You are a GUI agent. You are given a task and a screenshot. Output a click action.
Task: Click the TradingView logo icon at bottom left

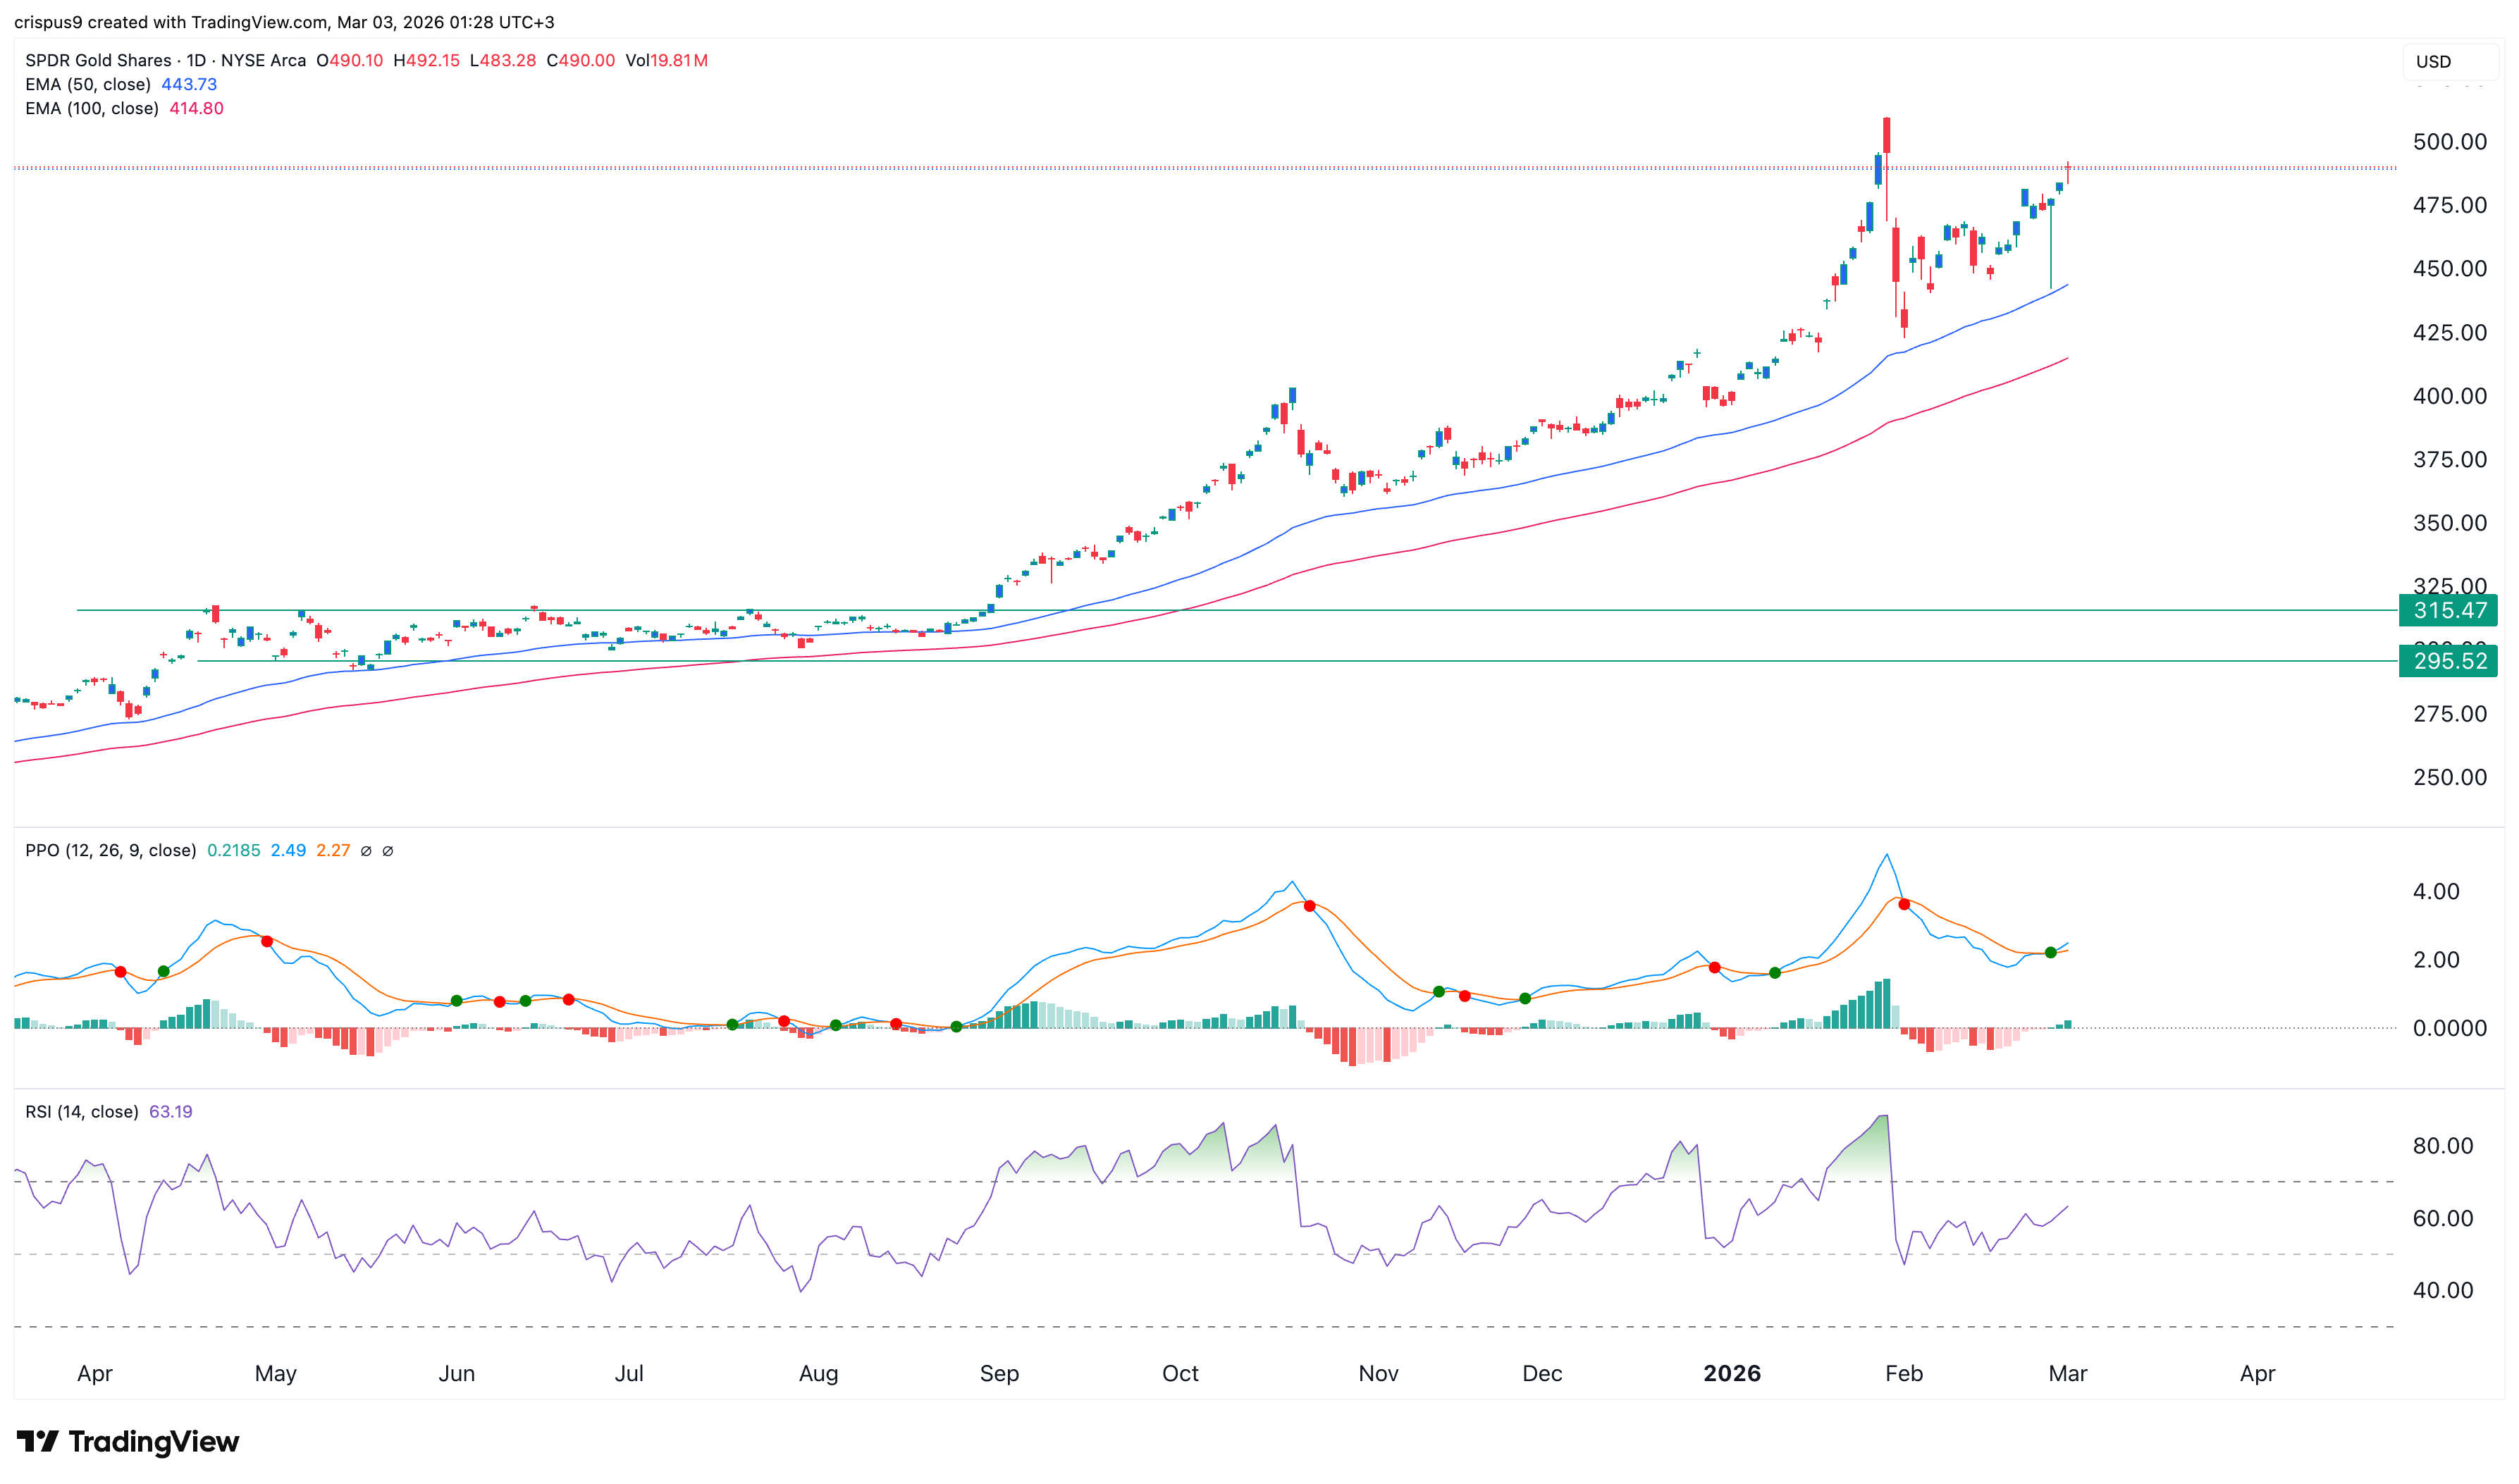tap(37, 1442)
